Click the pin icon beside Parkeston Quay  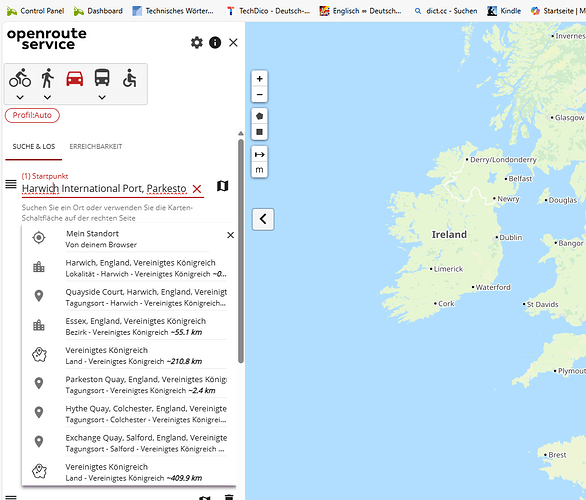[39, 383]
